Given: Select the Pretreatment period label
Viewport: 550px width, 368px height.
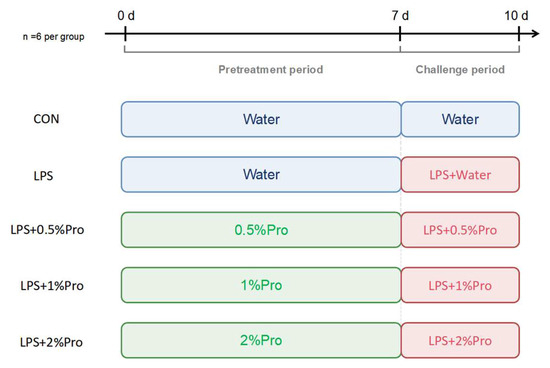Looking at the screenshot, I should [270, 69].
